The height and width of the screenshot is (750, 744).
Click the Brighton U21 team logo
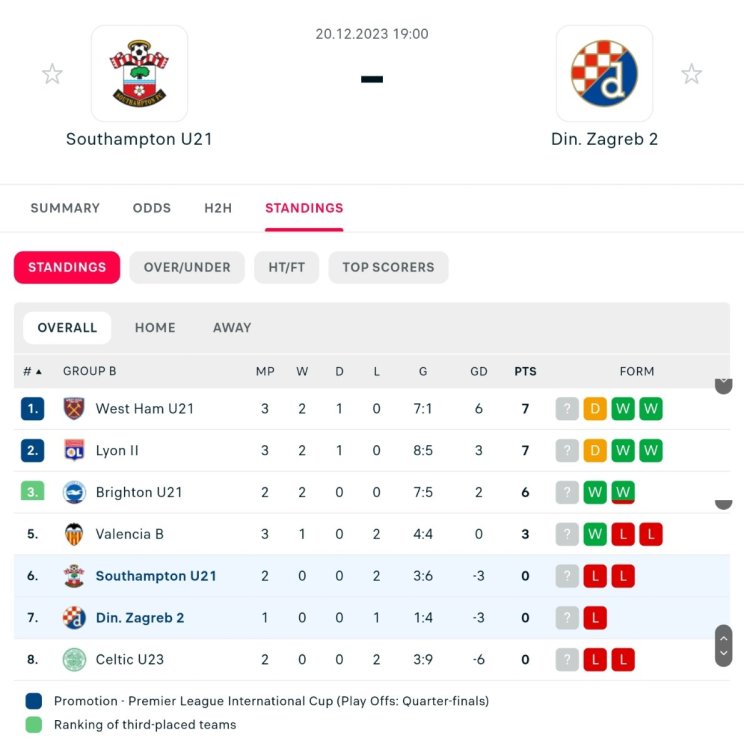(74, 493)
